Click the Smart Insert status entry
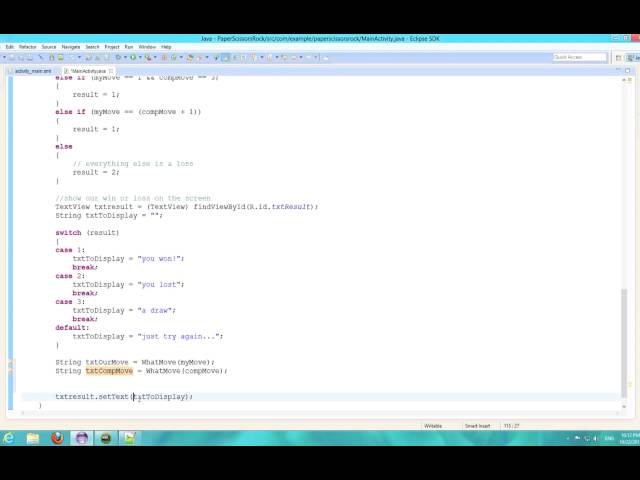Viewport: 640px width, 480px height. pyautogui.click(x=477, y=426)
